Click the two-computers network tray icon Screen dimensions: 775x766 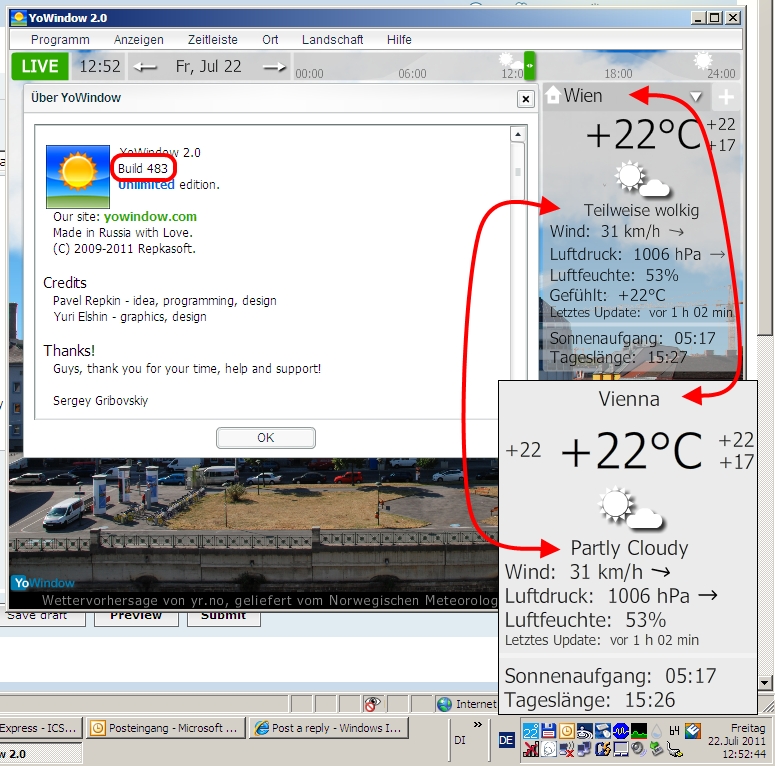[x=585, y=749]
